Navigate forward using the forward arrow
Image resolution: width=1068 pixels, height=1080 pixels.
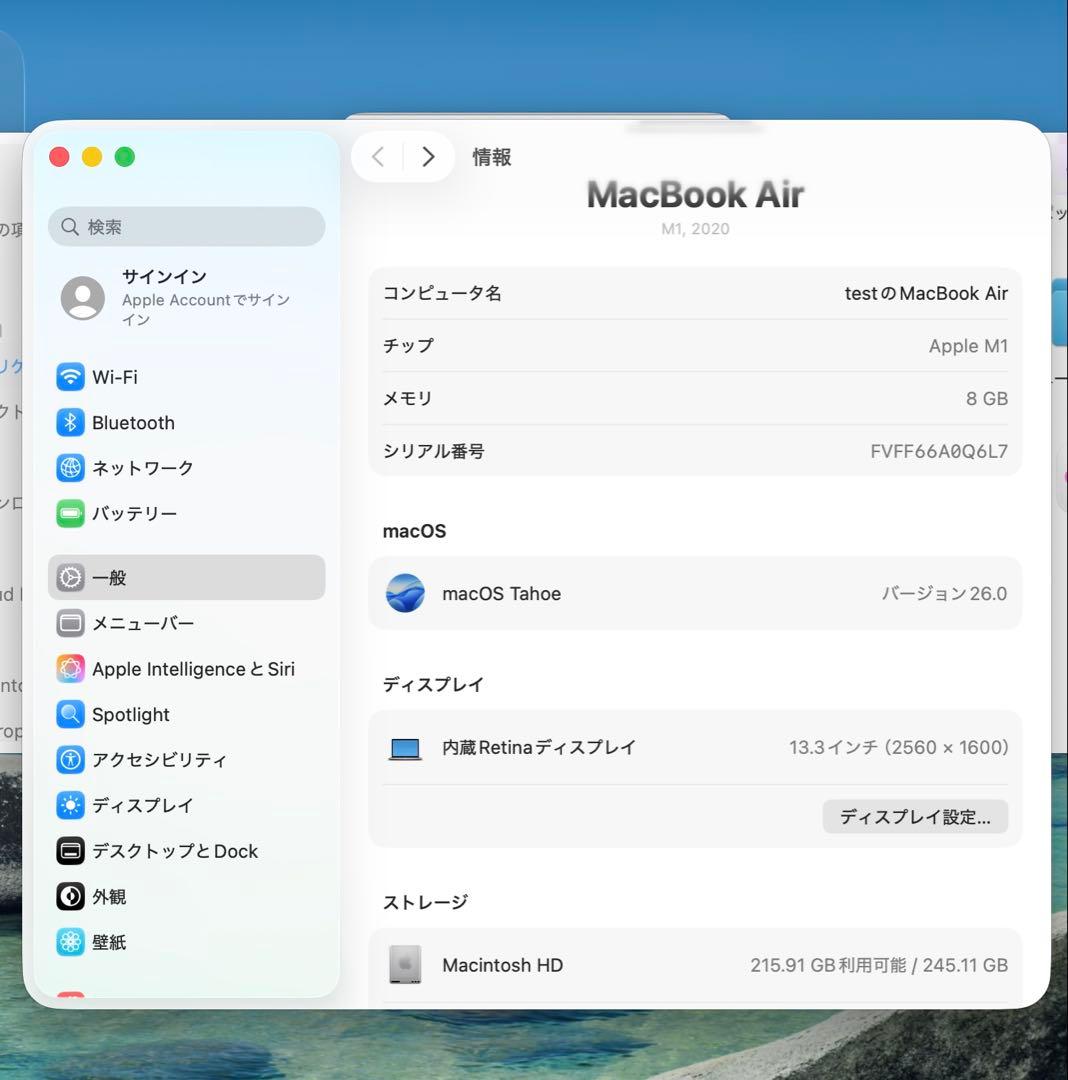tap(428, 157)
